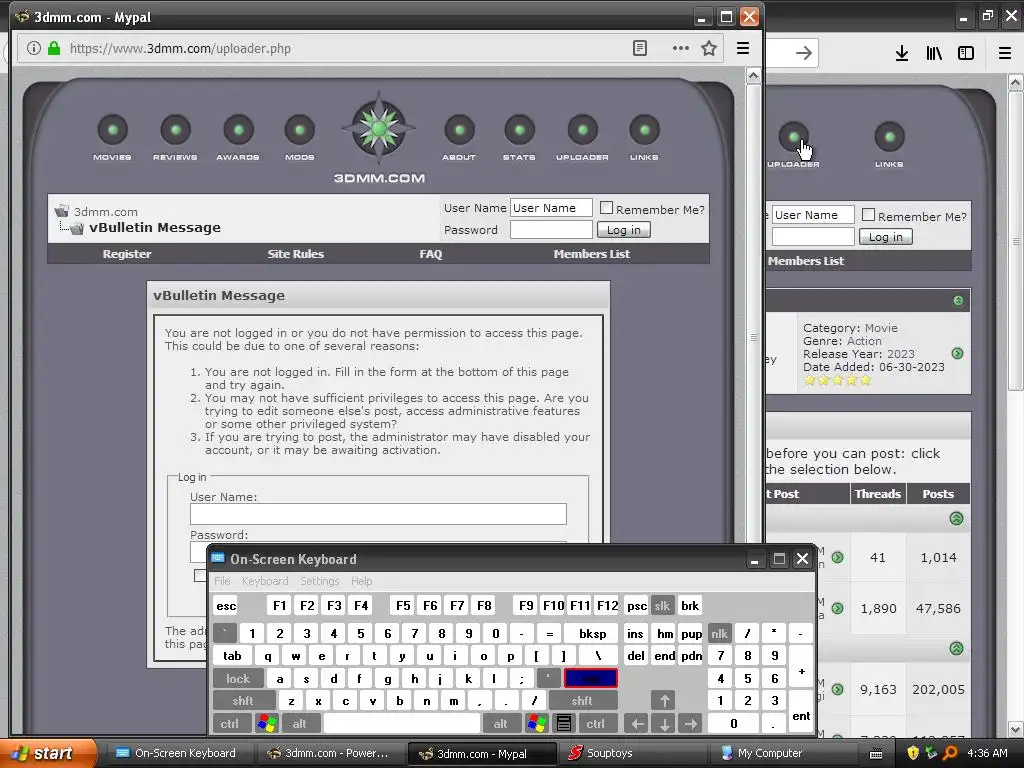Go to last post arrow in 1,014 posts row
The image size is (1024, 768).
click(x=837, y=557)
